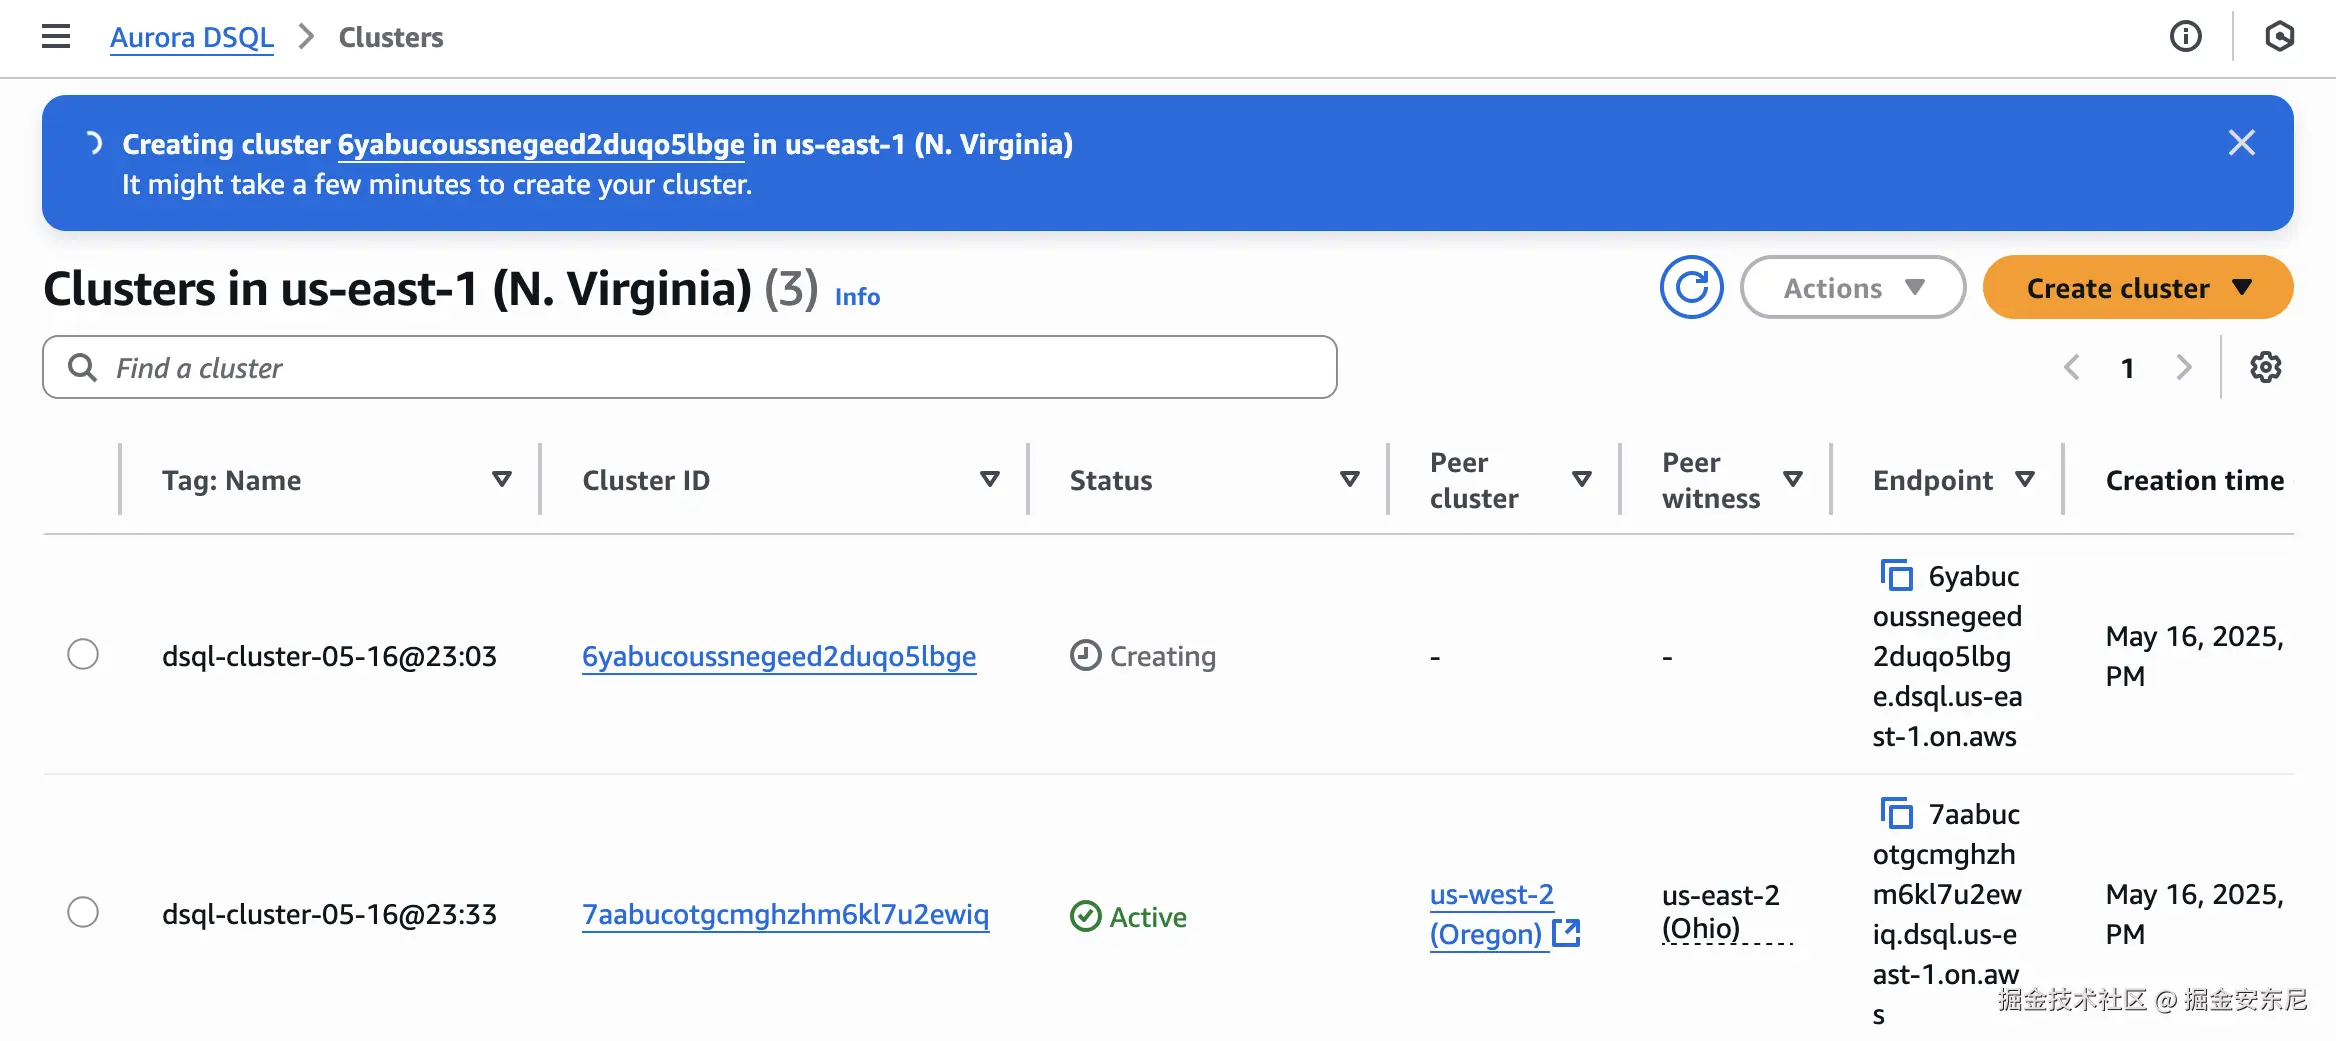Dismiss the Creating cluster notification banner
2336x1041 pixels.
(x=2241, y=143)
